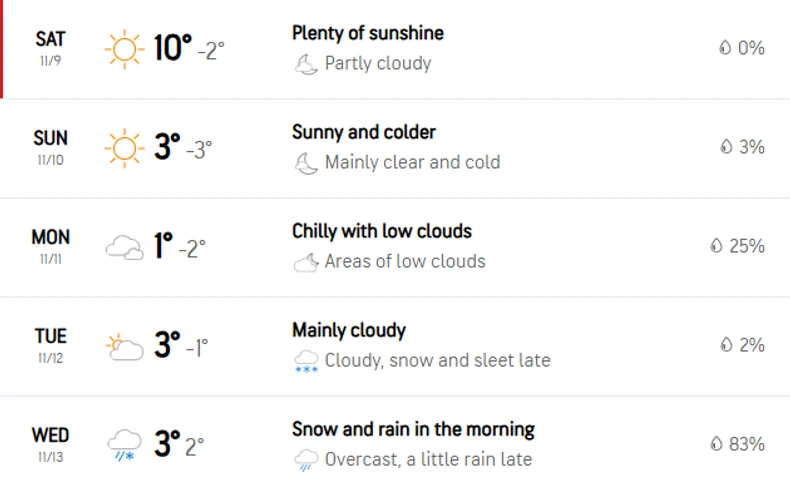Click the sun icon for Saturday
This screenshot has width=790, height=494.
[125, 49]
